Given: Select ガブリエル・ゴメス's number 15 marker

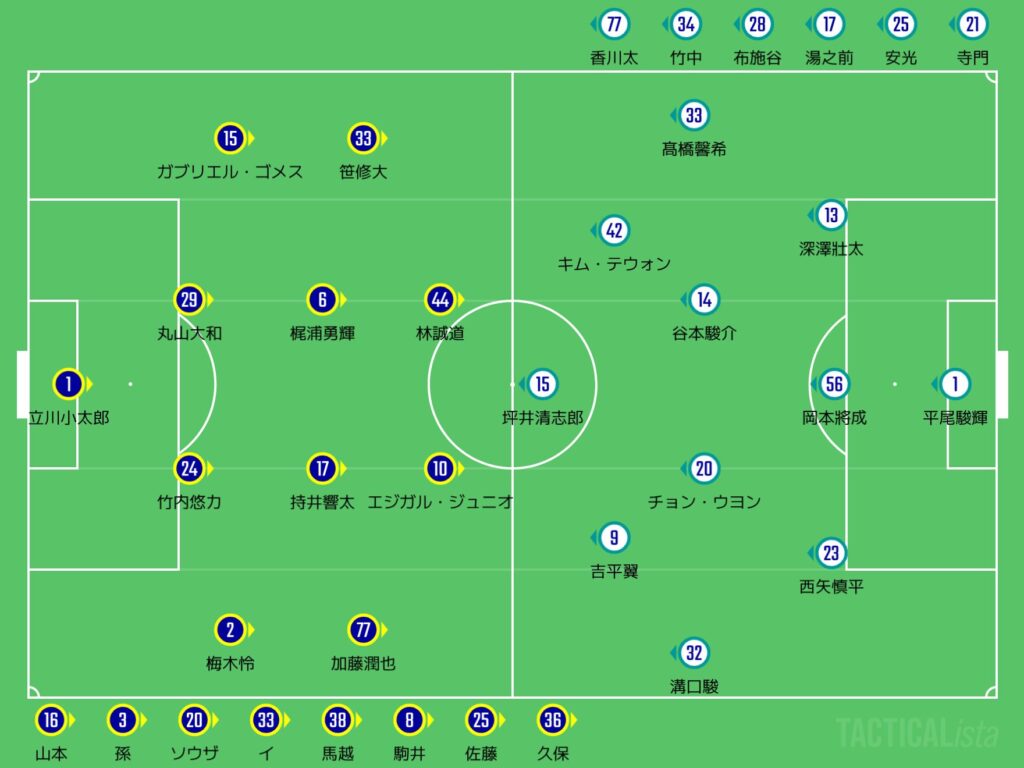Looking at the screenshot, I should pyautogui.click(x=230, y=138).
